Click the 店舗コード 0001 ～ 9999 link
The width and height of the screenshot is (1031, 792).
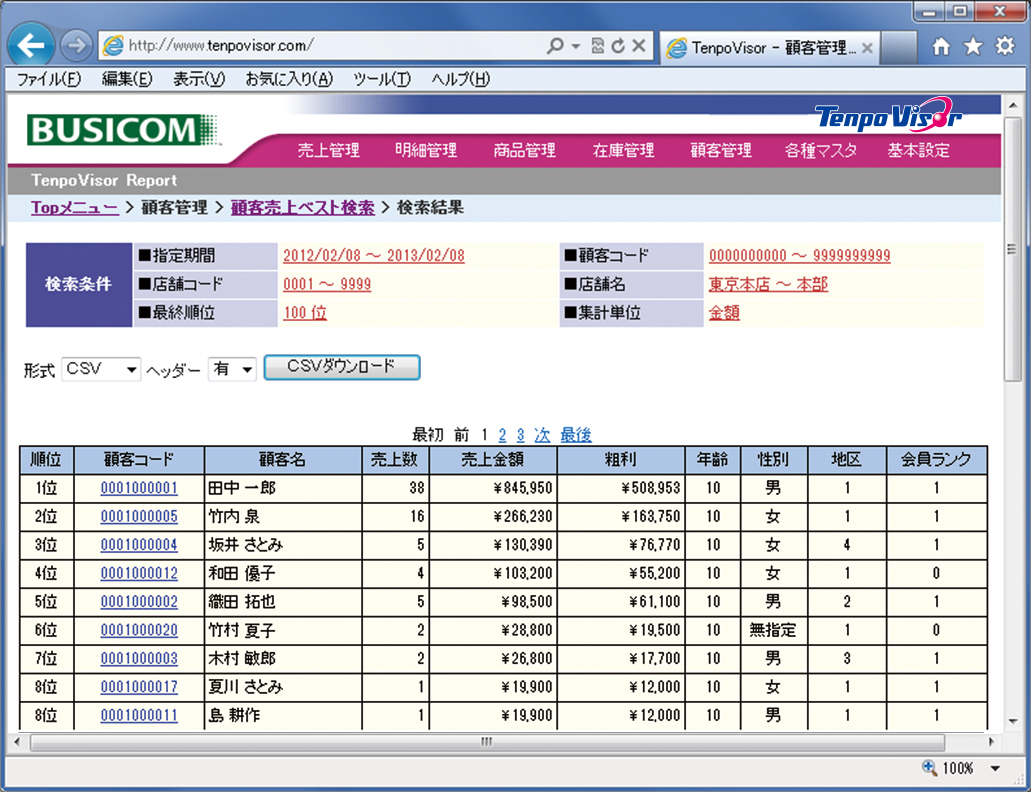point(327,285)
